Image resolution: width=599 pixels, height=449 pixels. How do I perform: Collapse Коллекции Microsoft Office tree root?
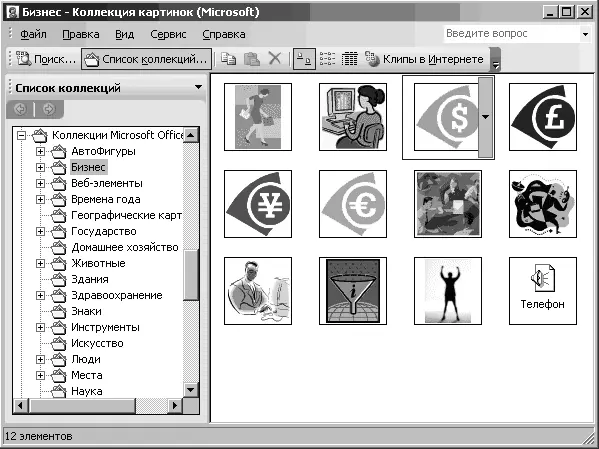coord(21,135)
